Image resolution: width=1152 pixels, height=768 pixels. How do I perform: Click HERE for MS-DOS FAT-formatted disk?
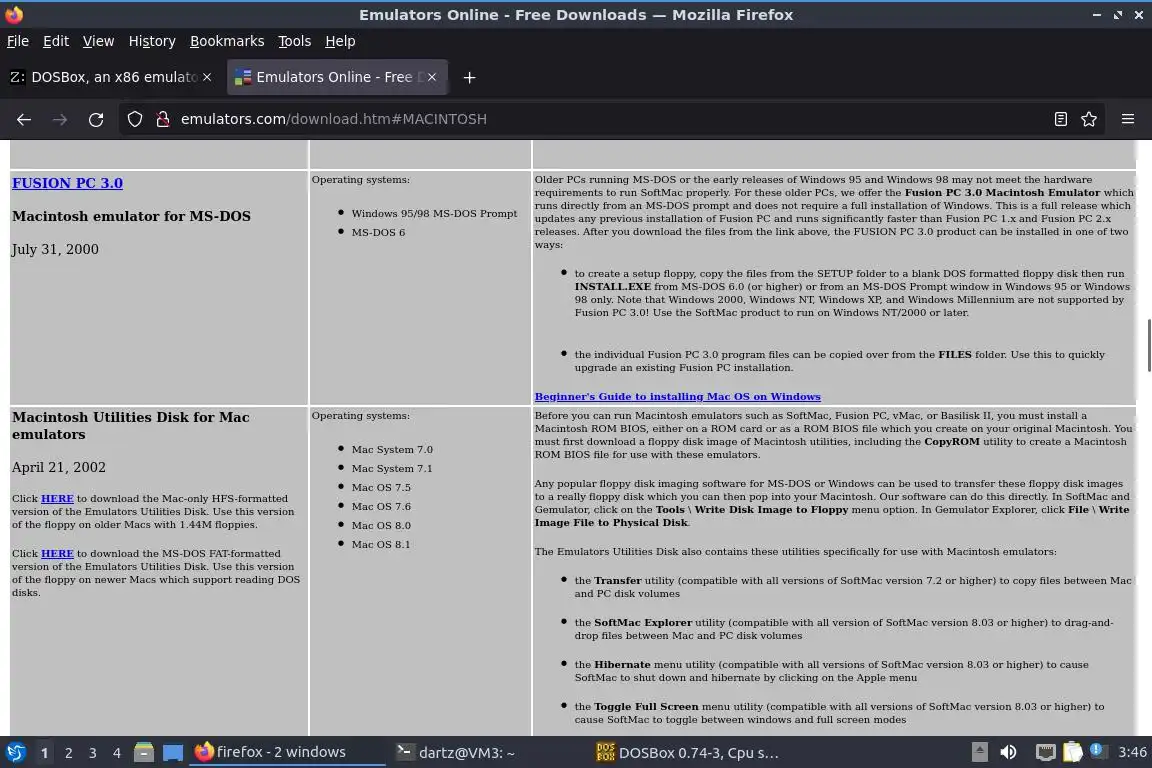tap(57, 553)
